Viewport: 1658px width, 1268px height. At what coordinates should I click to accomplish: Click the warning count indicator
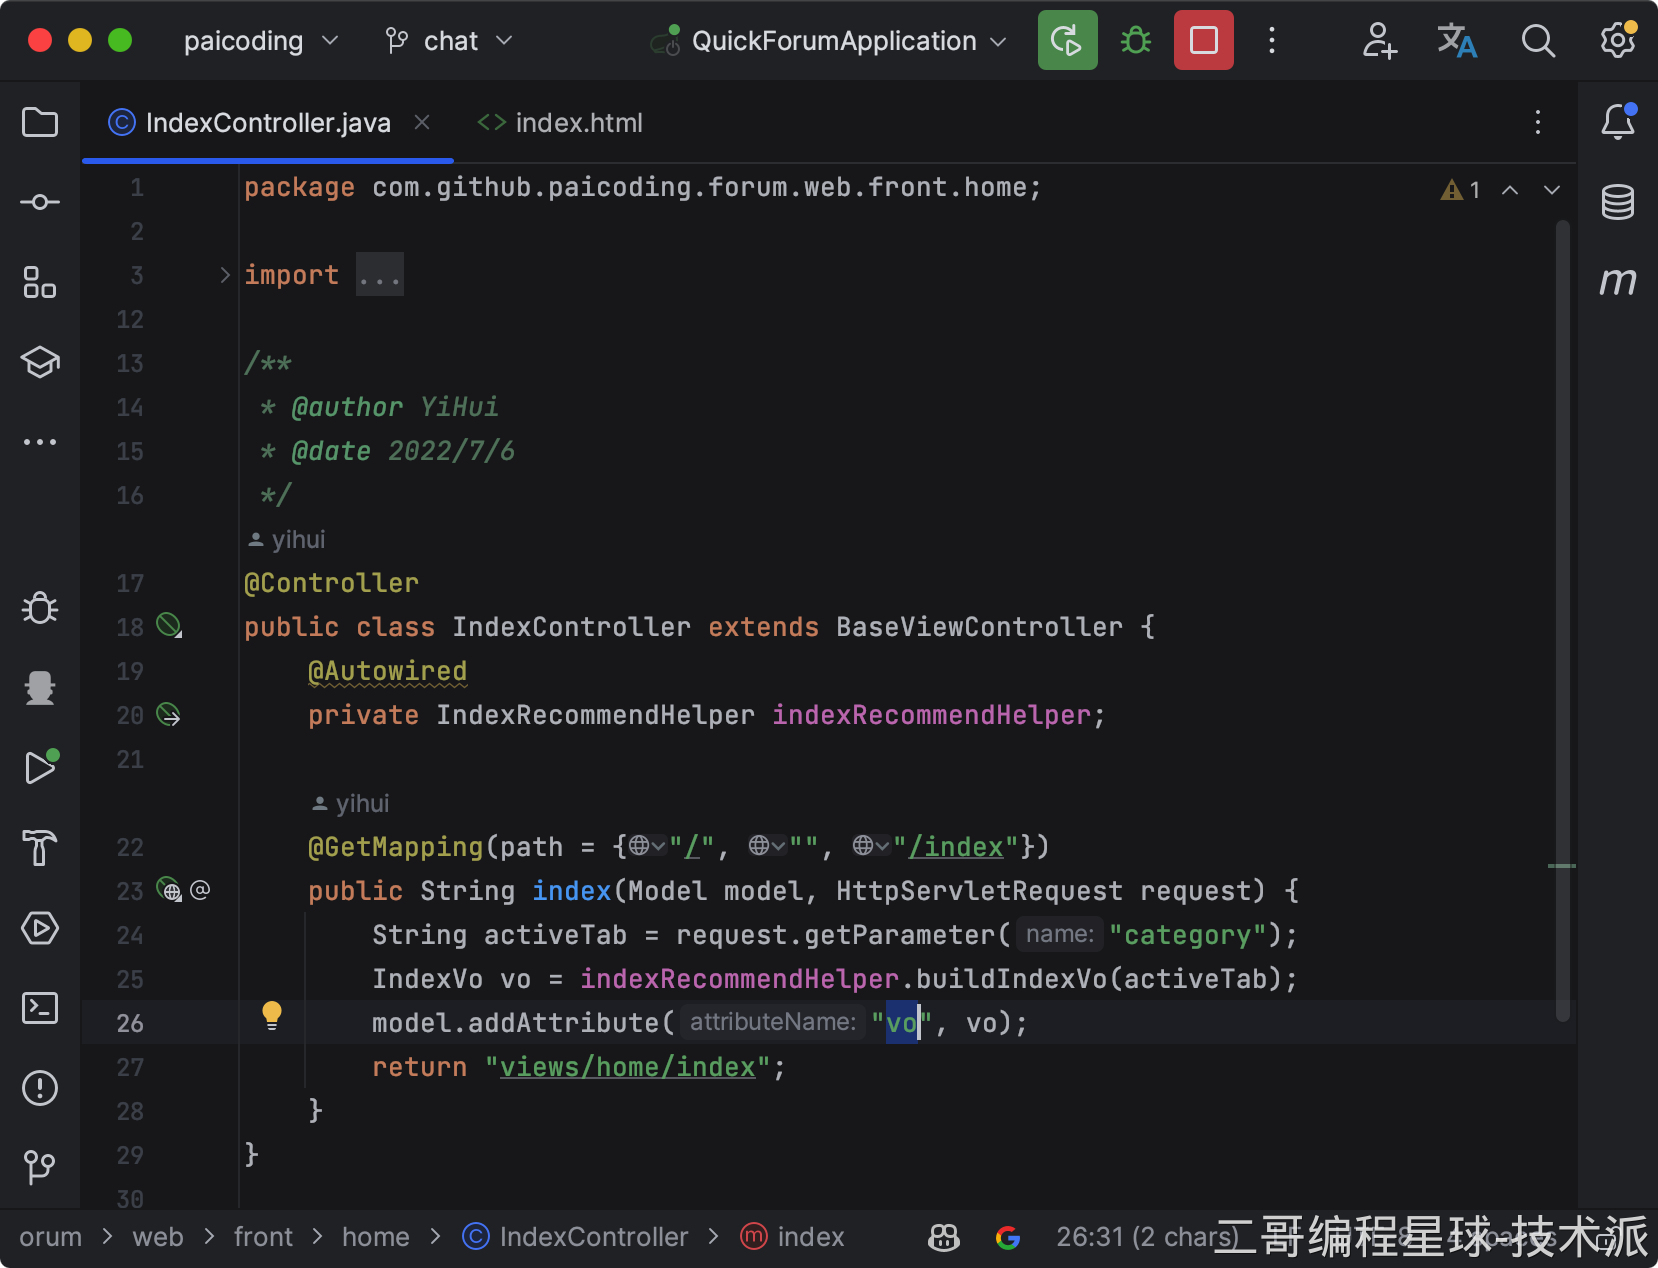pos(1460,190)
